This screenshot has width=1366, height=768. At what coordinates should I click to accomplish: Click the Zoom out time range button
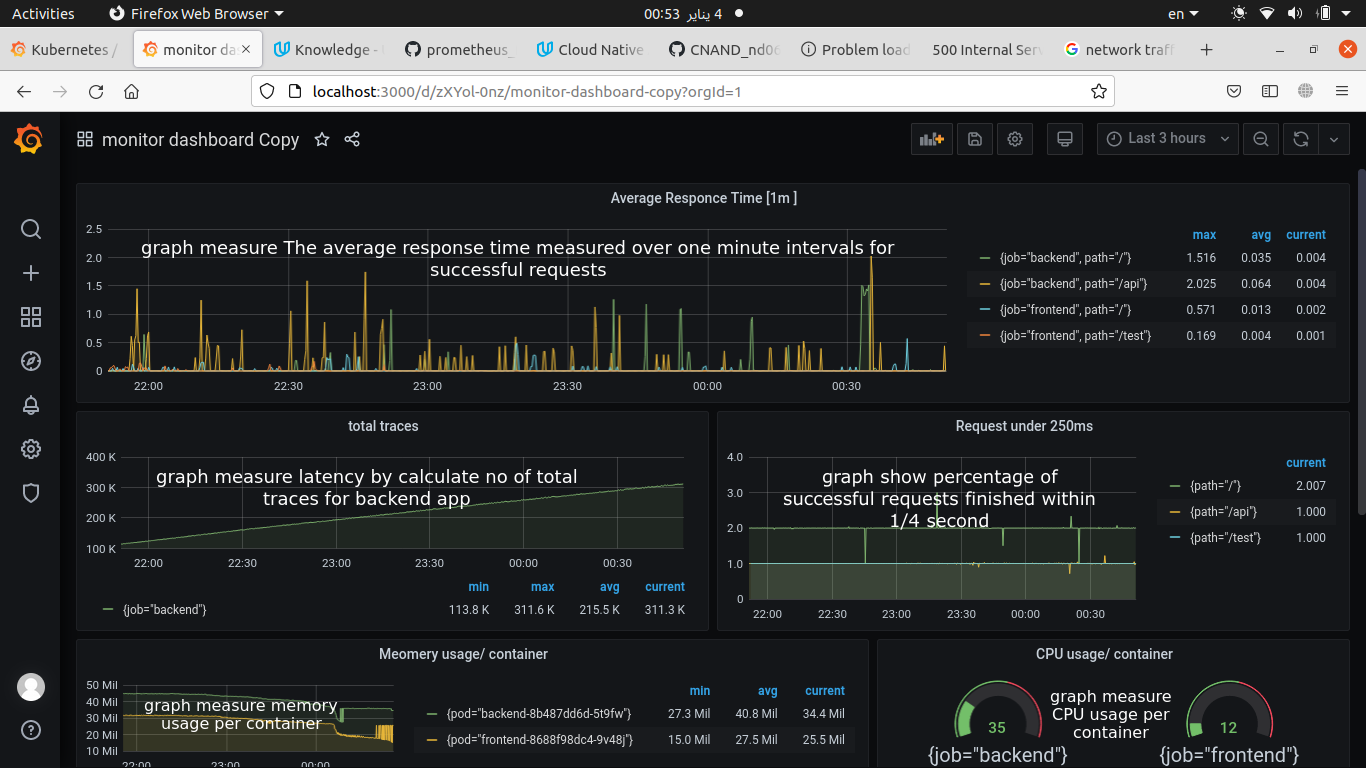[x=1260, y=139]
